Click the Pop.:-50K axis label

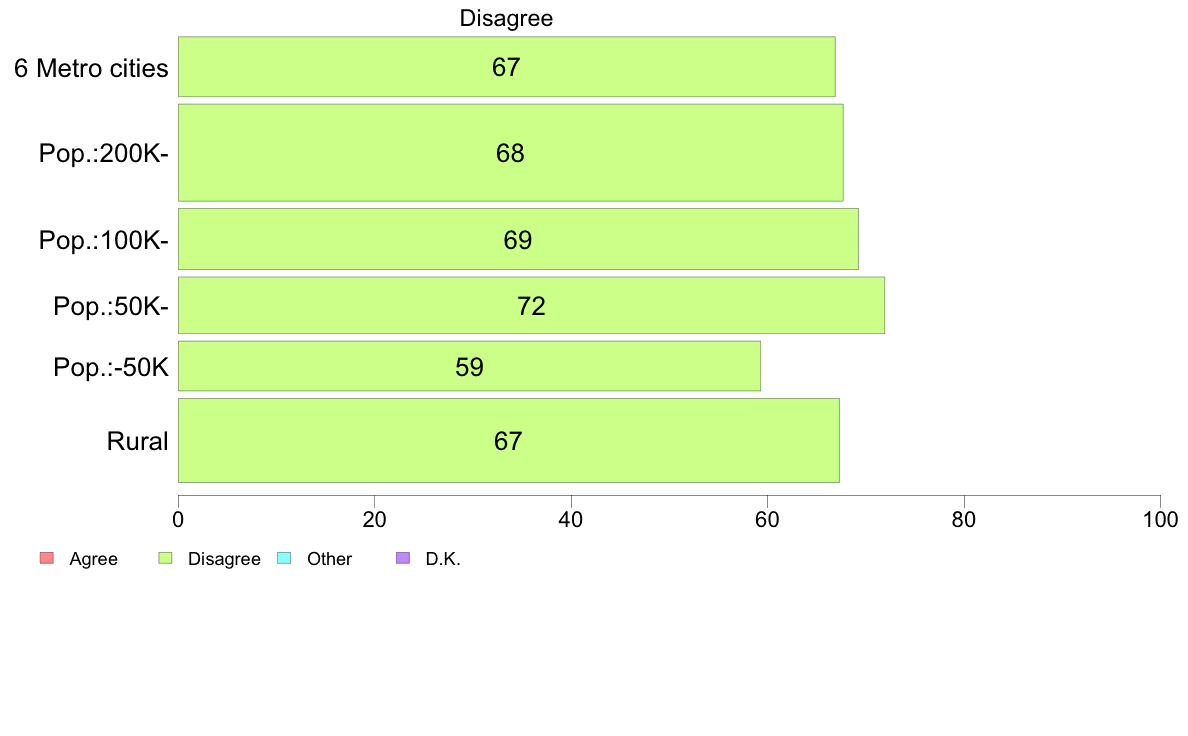coord(111,368)
